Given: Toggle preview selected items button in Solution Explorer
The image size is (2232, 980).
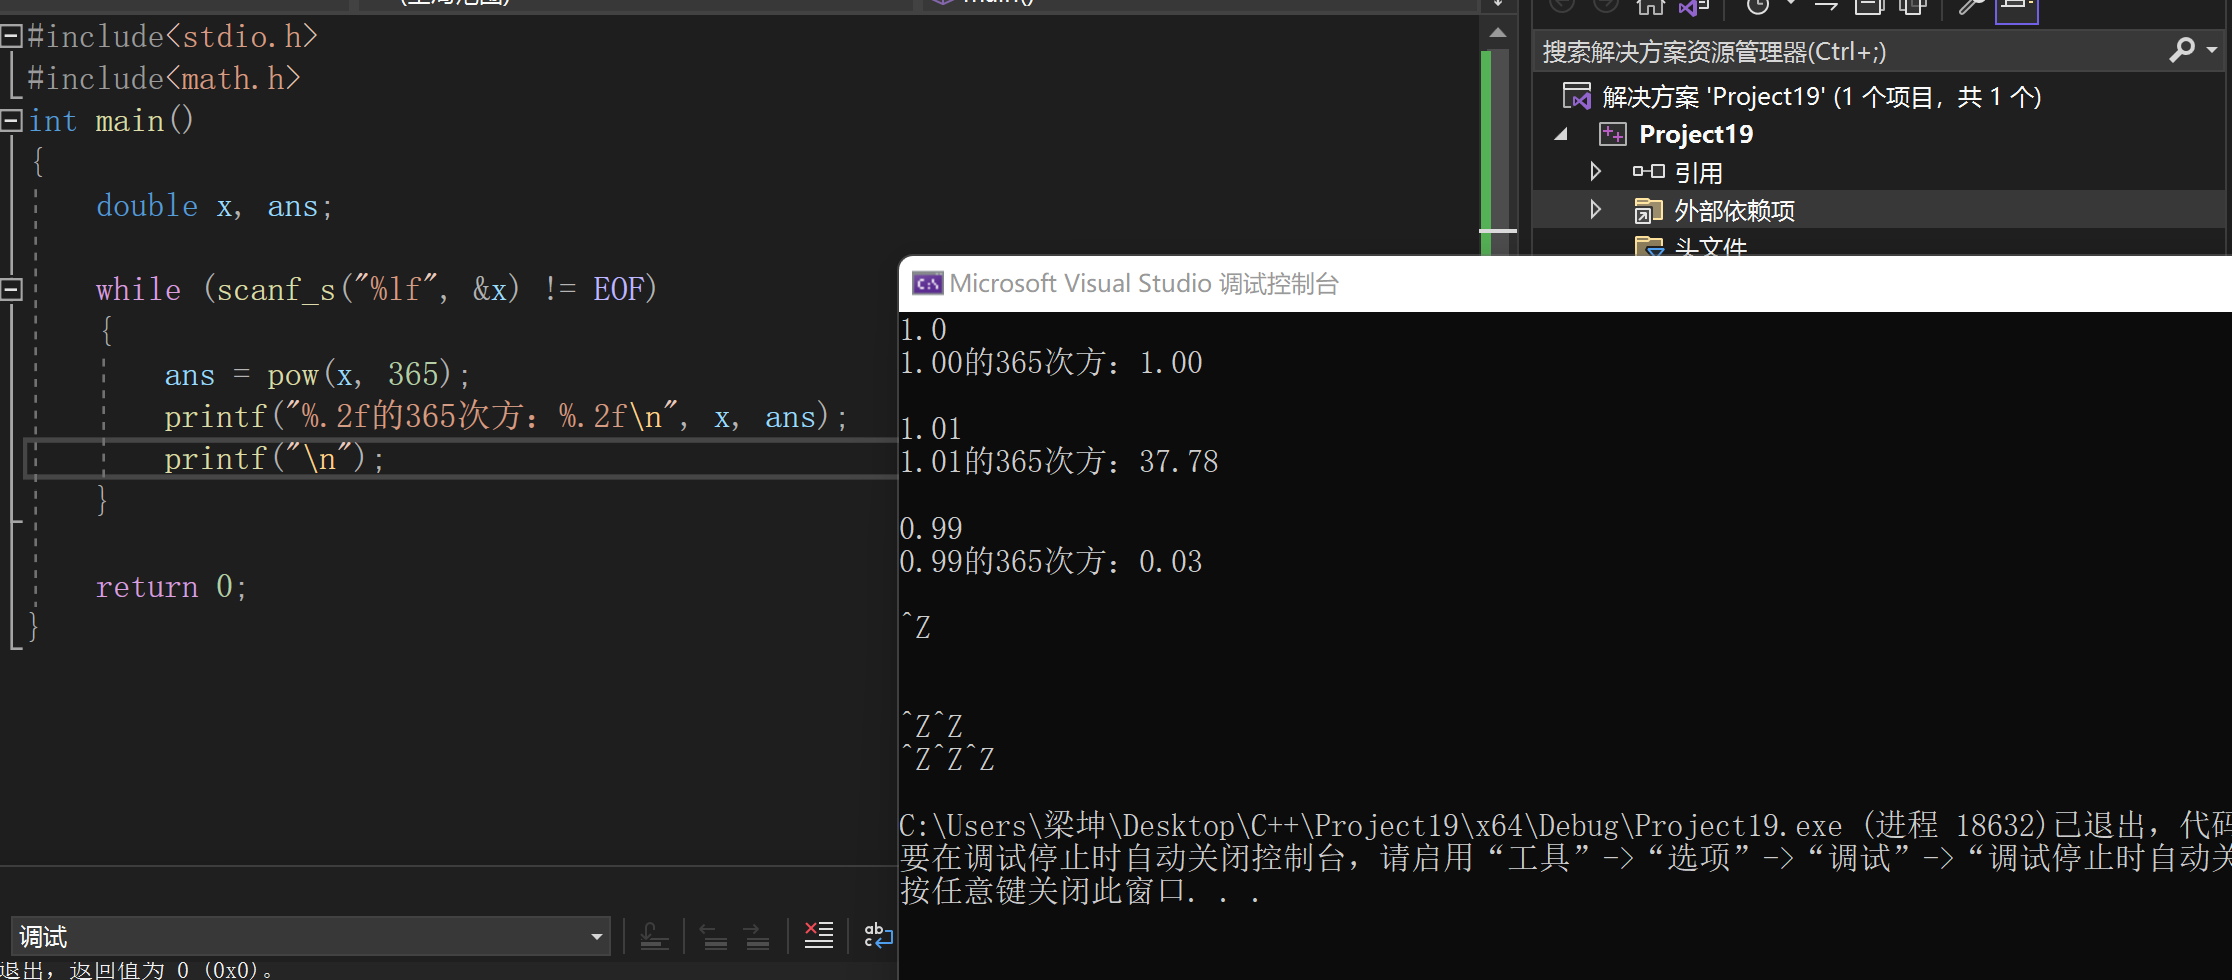Looking at the screenshot, I should pos(2017,10).
